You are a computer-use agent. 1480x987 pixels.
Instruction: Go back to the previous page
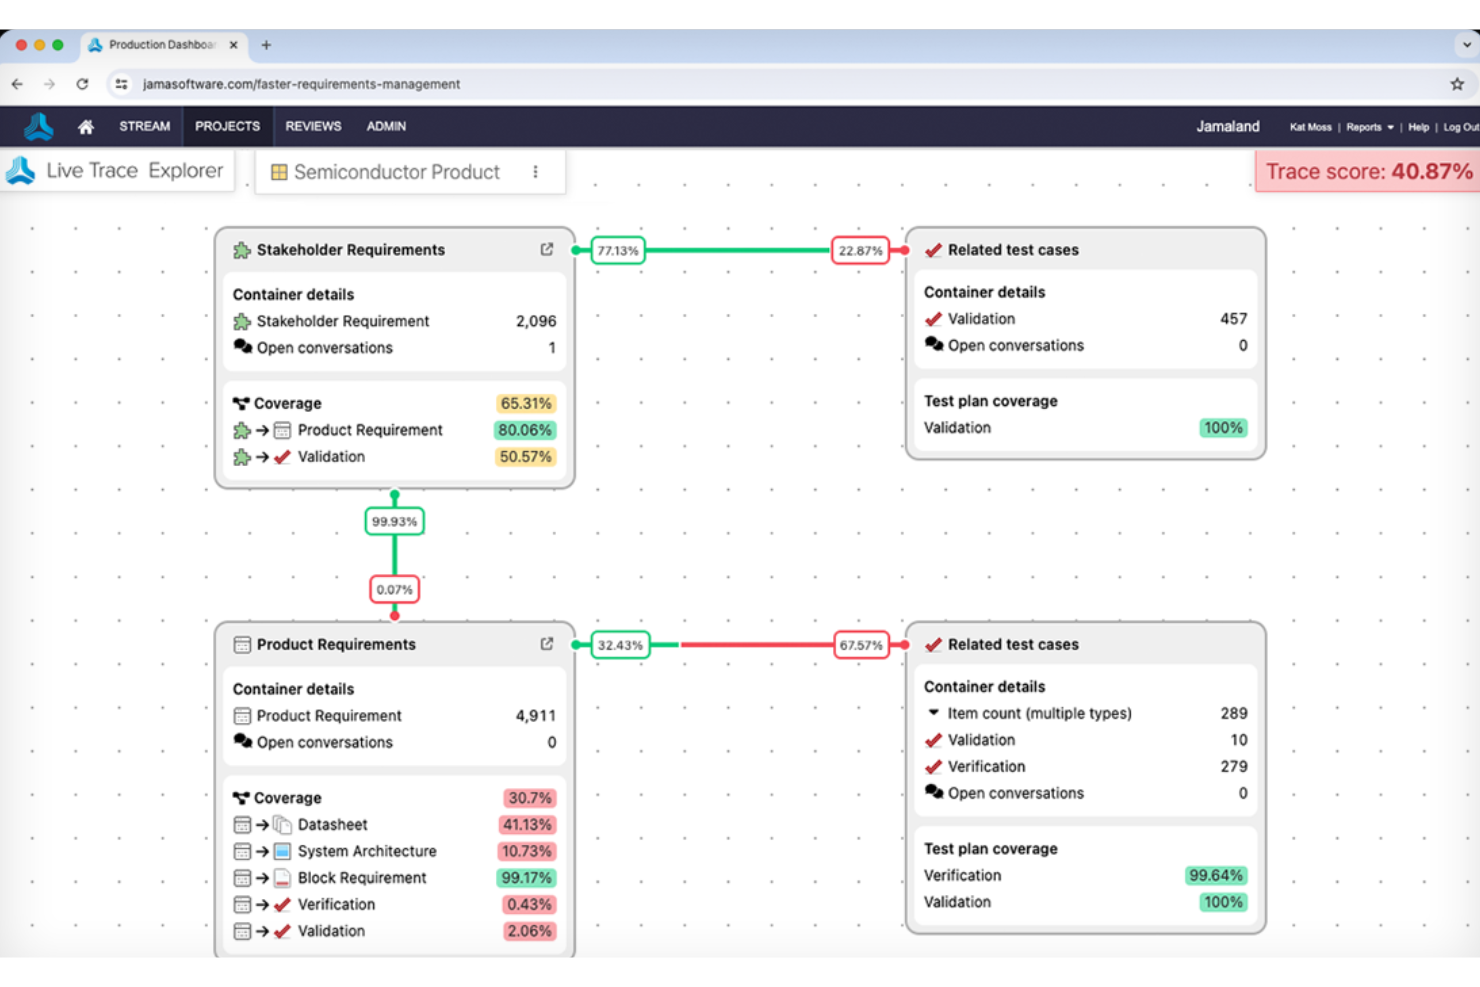tap(17, 84)
